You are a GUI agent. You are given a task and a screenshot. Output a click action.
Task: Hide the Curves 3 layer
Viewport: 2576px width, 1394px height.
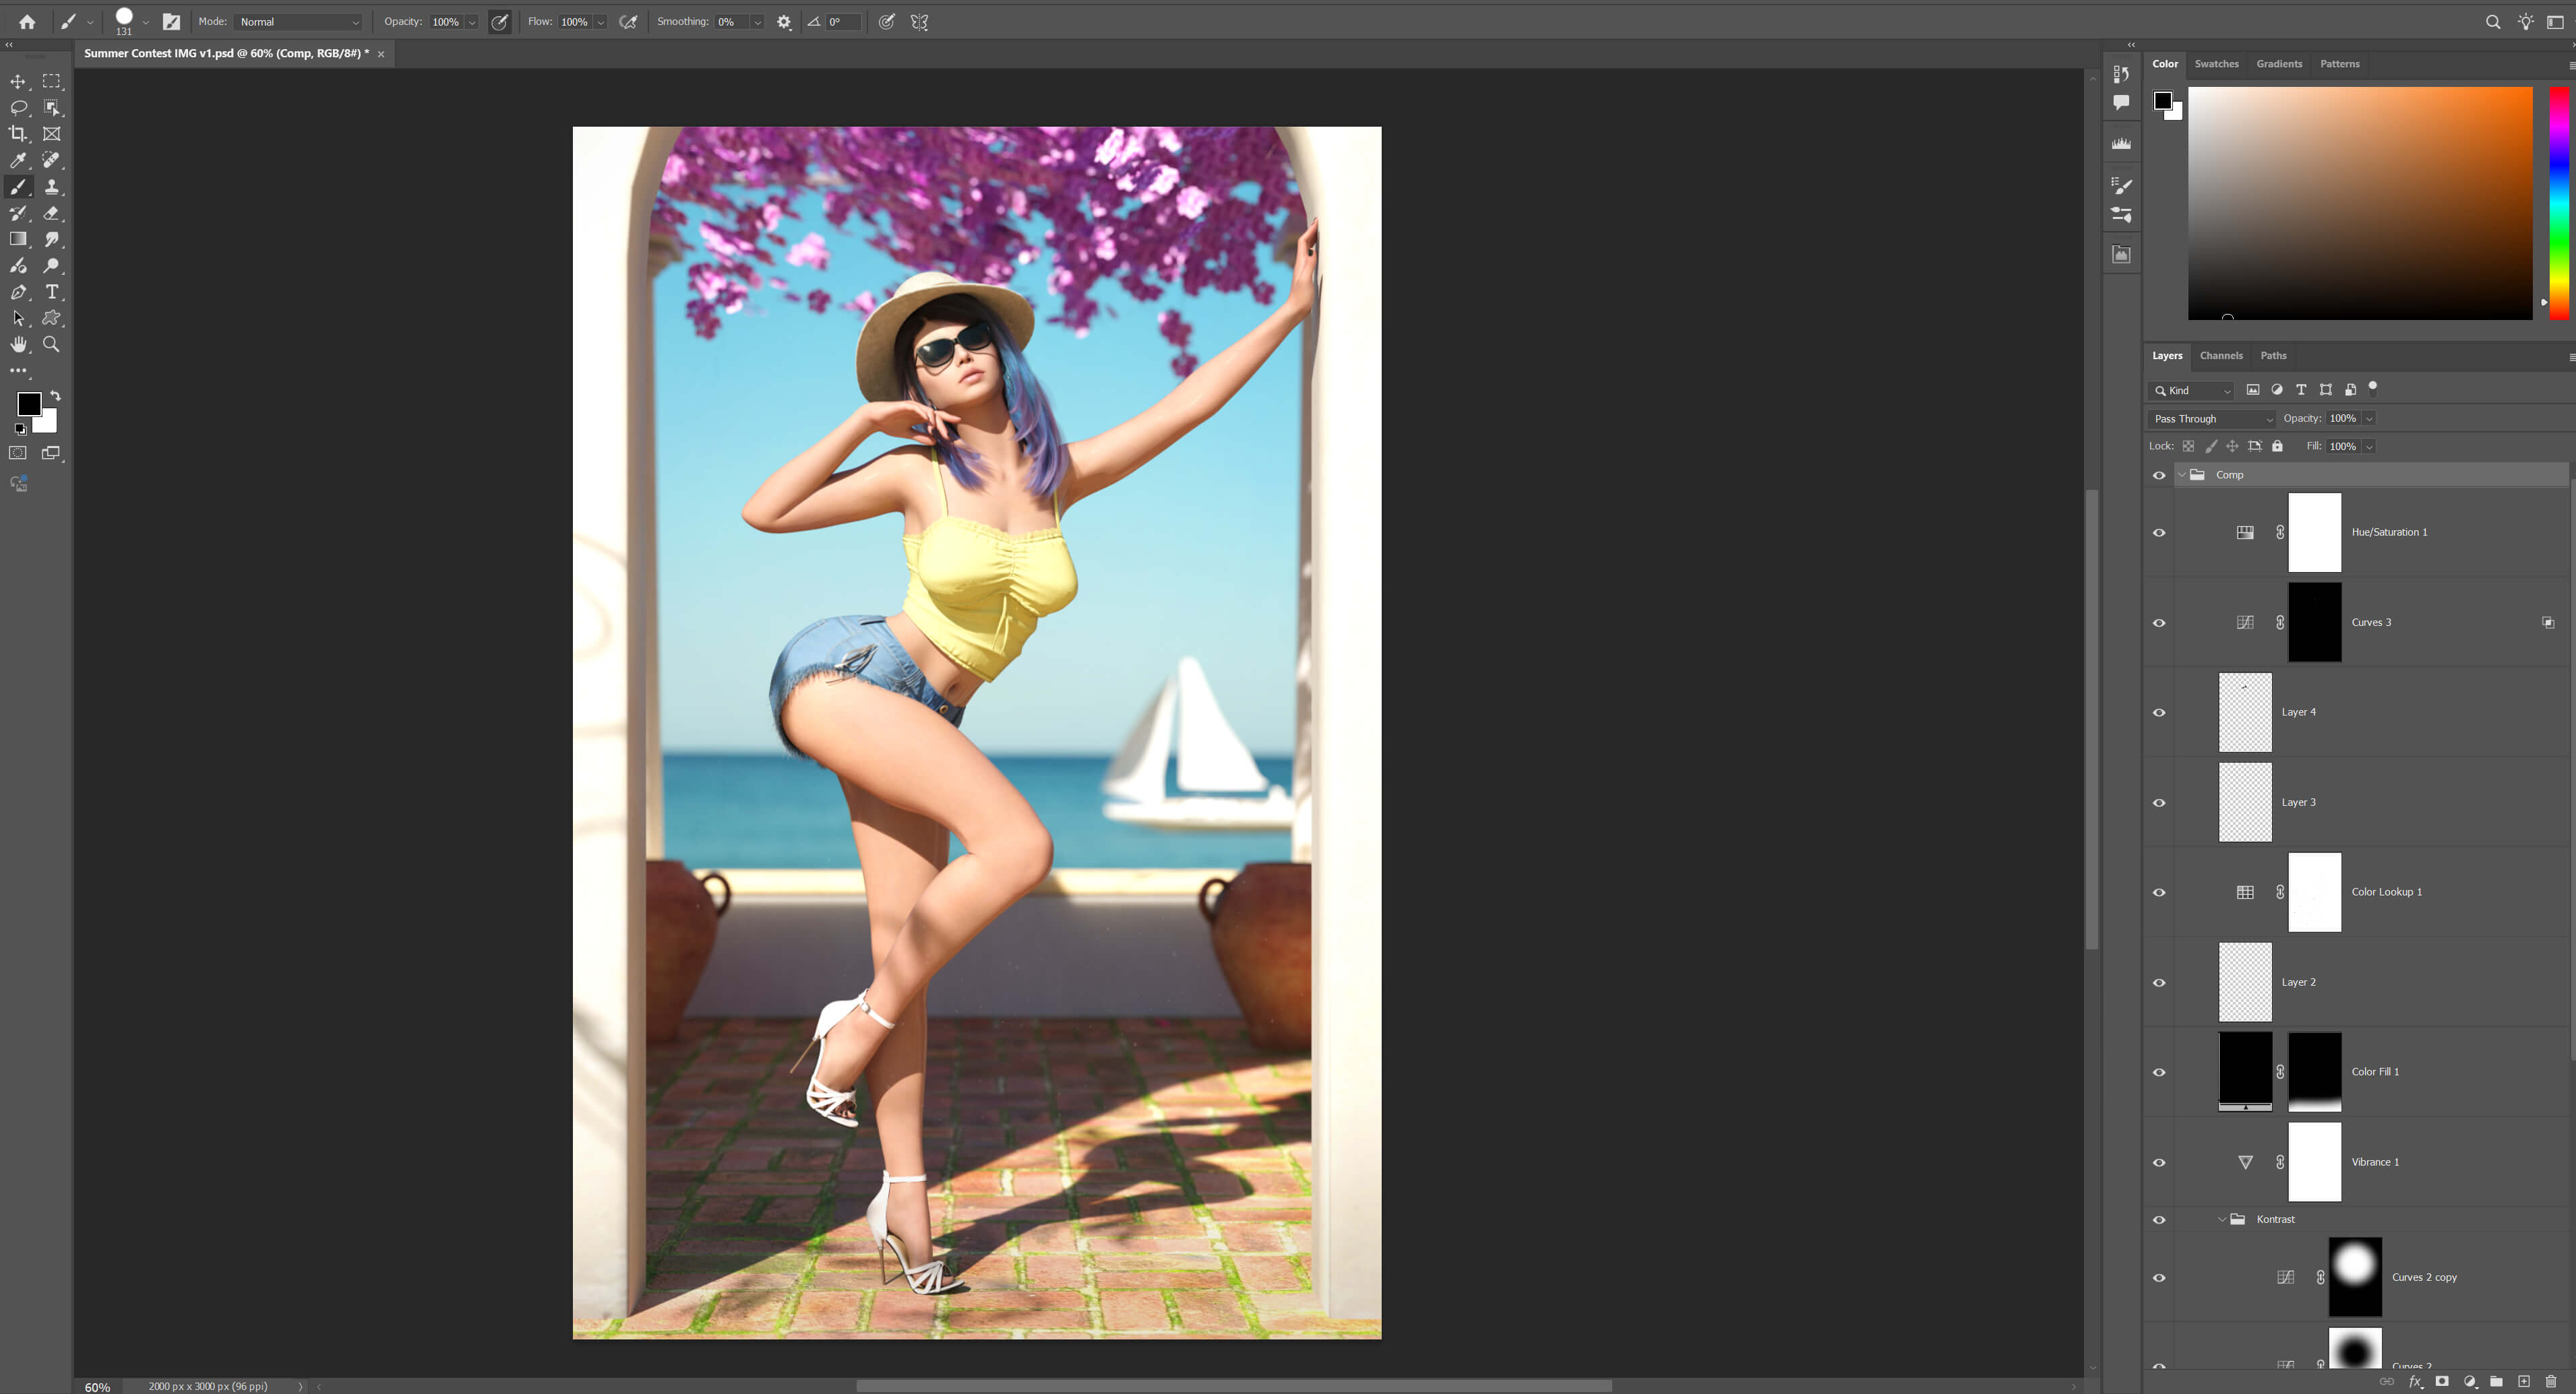tap(2159, 622)
